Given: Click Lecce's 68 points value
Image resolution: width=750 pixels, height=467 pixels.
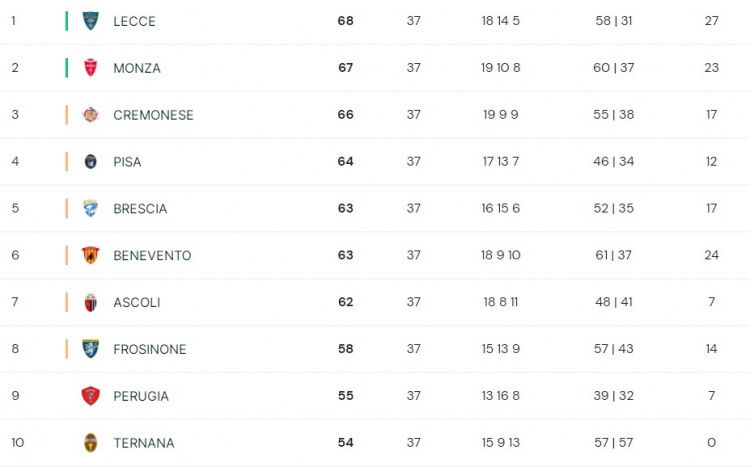Looking at the screenshot, I should tap(345, 21).
